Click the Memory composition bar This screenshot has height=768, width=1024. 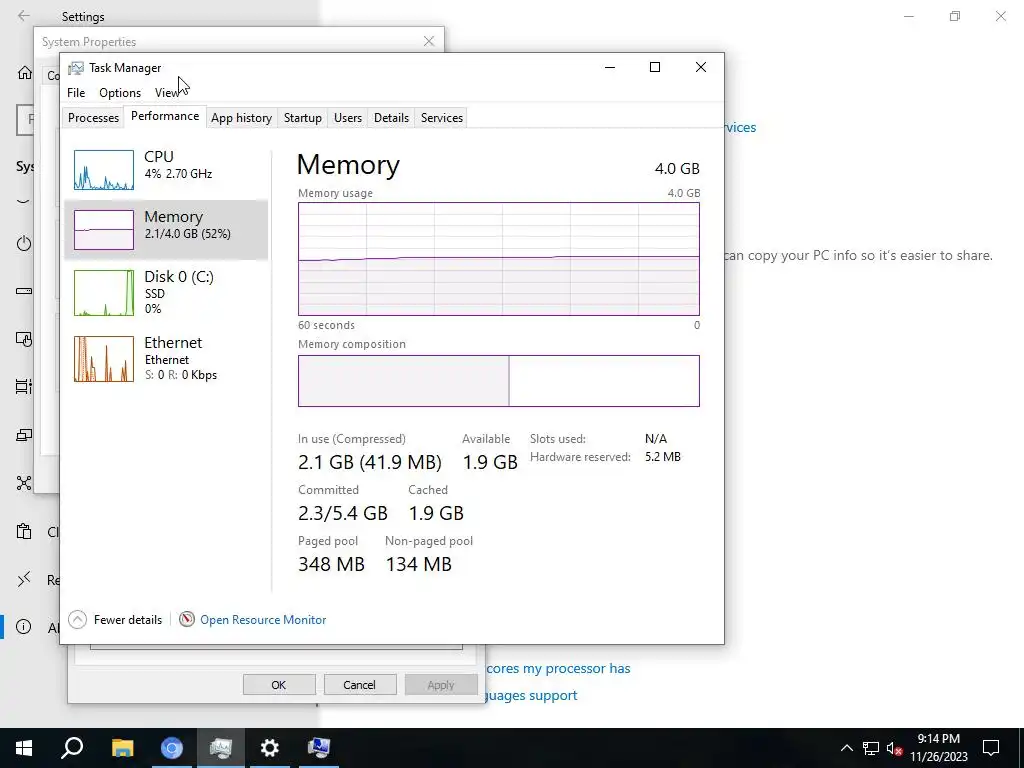[x=499, y=381]
